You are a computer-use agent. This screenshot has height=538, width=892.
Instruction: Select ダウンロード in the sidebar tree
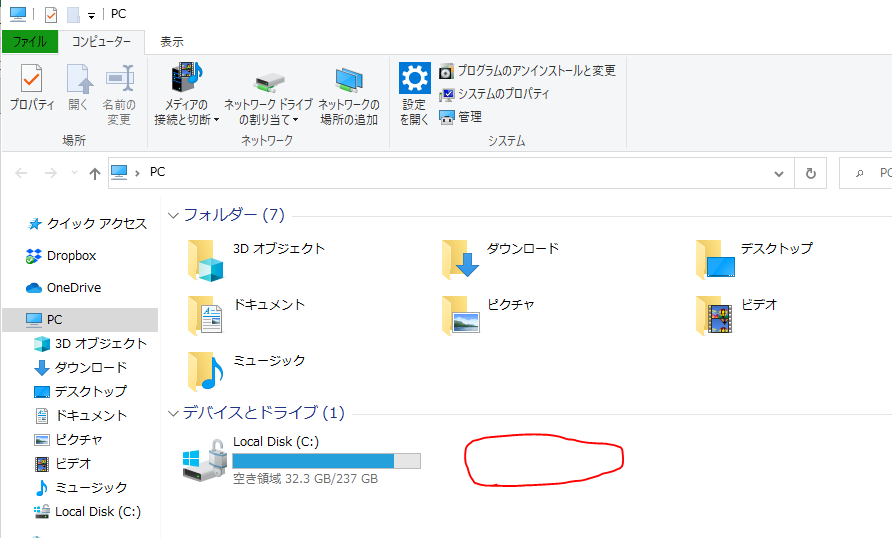click(x=81, y=367)
